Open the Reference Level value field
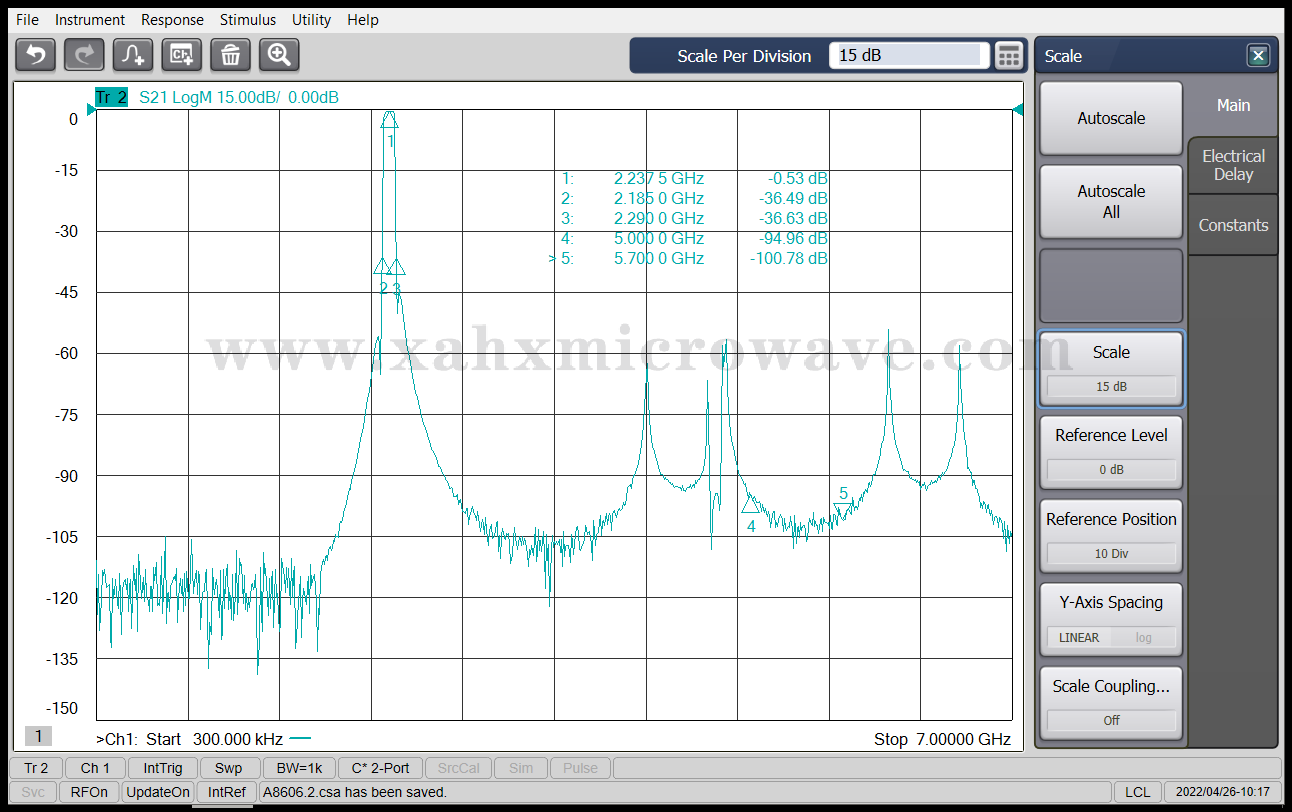Screen dimensions: 1292x812 pos(1111,469)
